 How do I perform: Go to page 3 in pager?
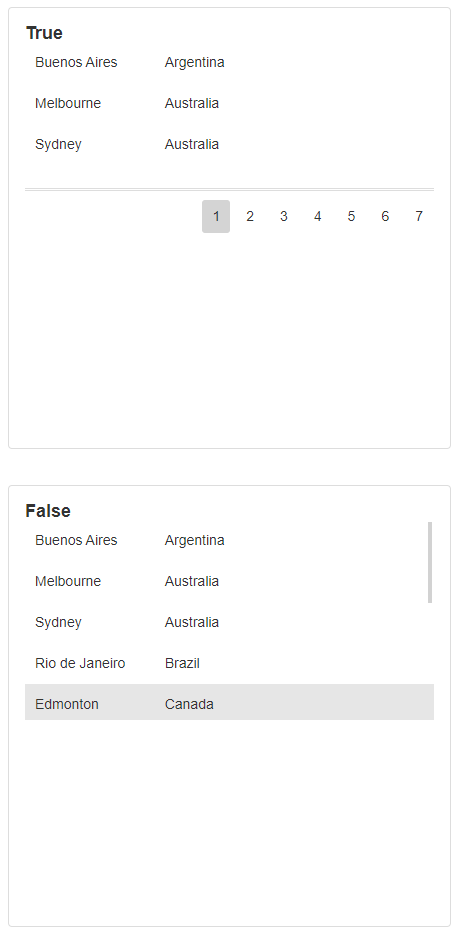tap(283, 216)
